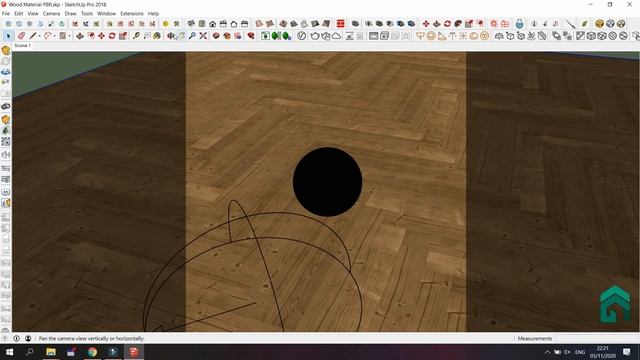Activate the Push/Pull tool

(x=80, y=36)
